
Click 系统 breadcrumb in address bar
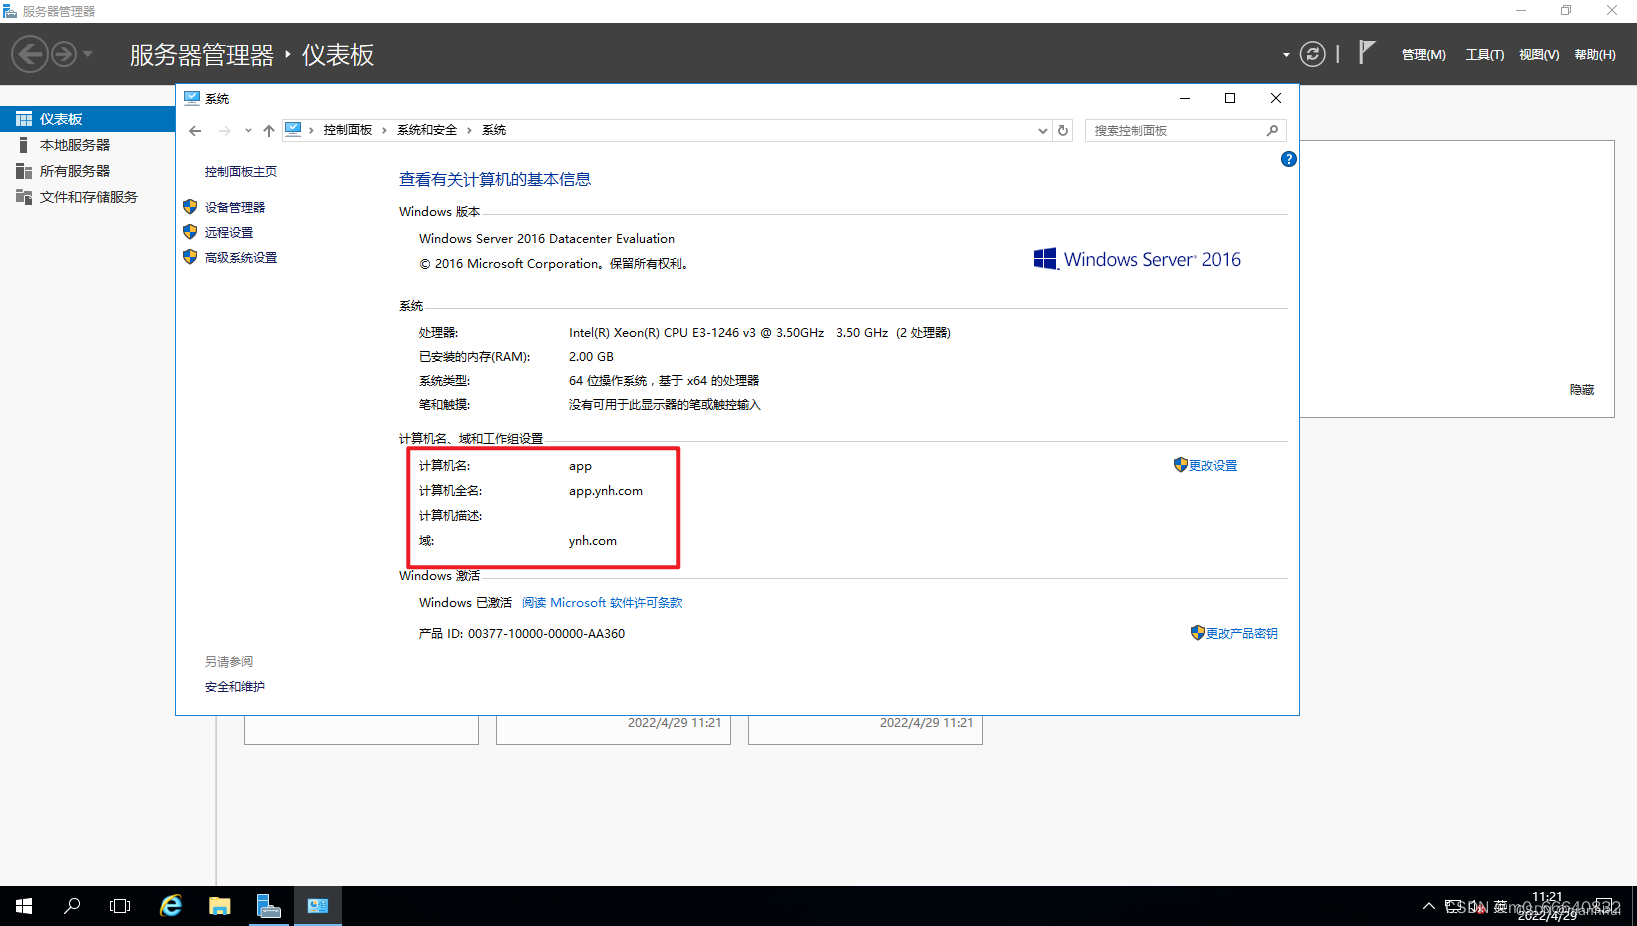click(x=494, y=130)
